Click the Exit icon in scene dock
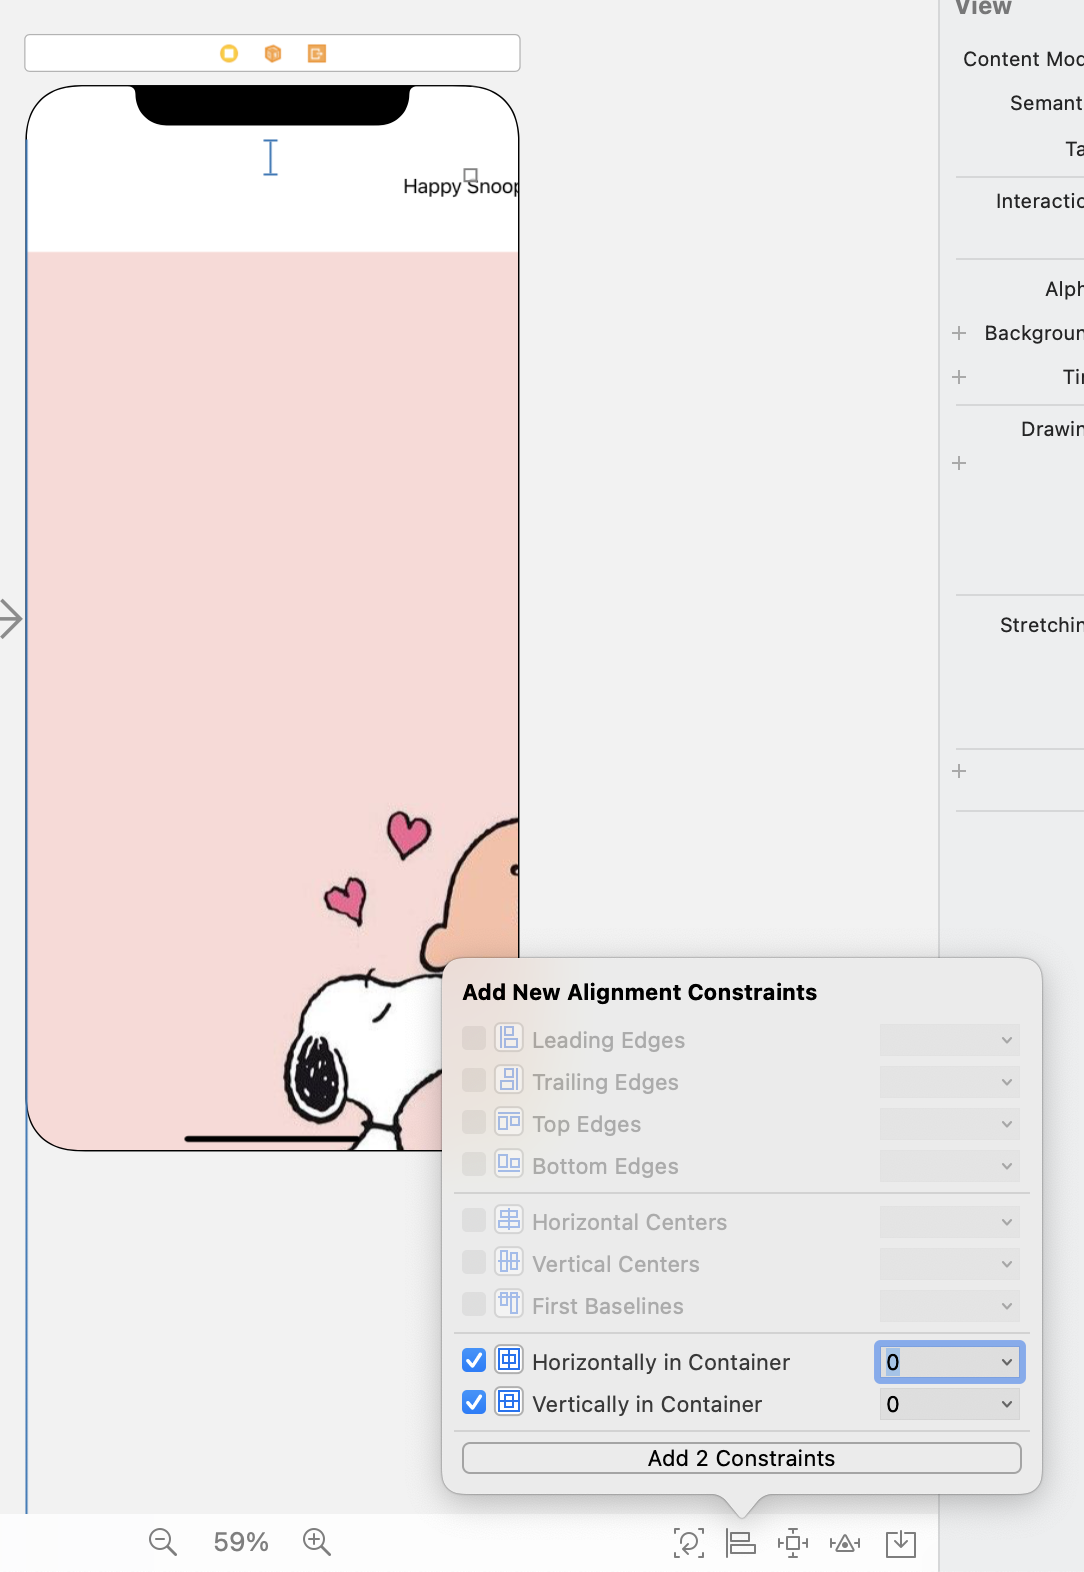The width and height of the screenshot is (1084, 1572). pyautogui.click(x=317, y=53)
